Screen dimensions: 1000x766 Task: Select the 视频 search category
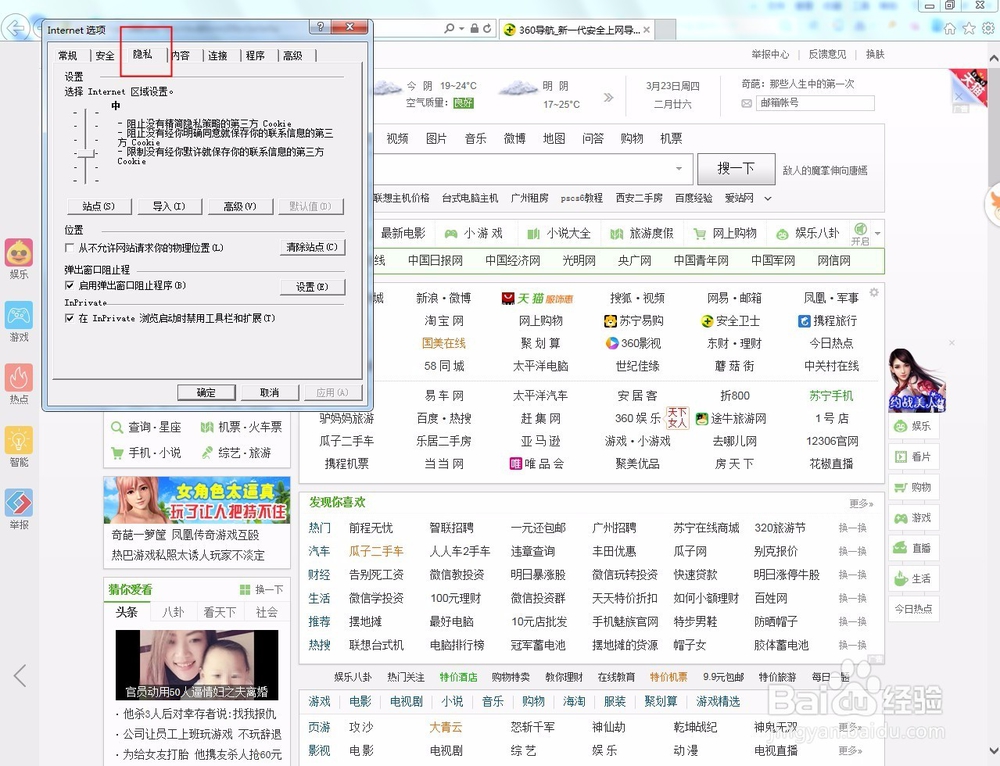[x=397, y=138]
